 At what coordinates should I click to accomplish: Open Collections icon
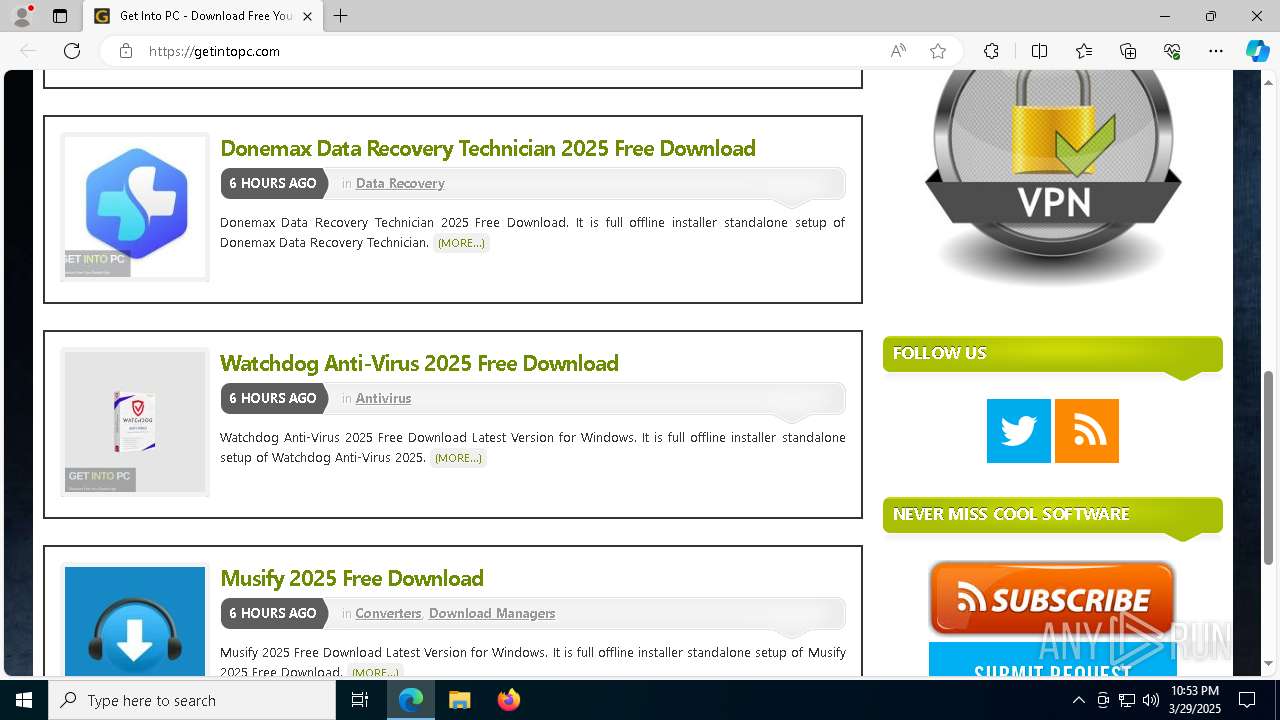[1128, 51]
